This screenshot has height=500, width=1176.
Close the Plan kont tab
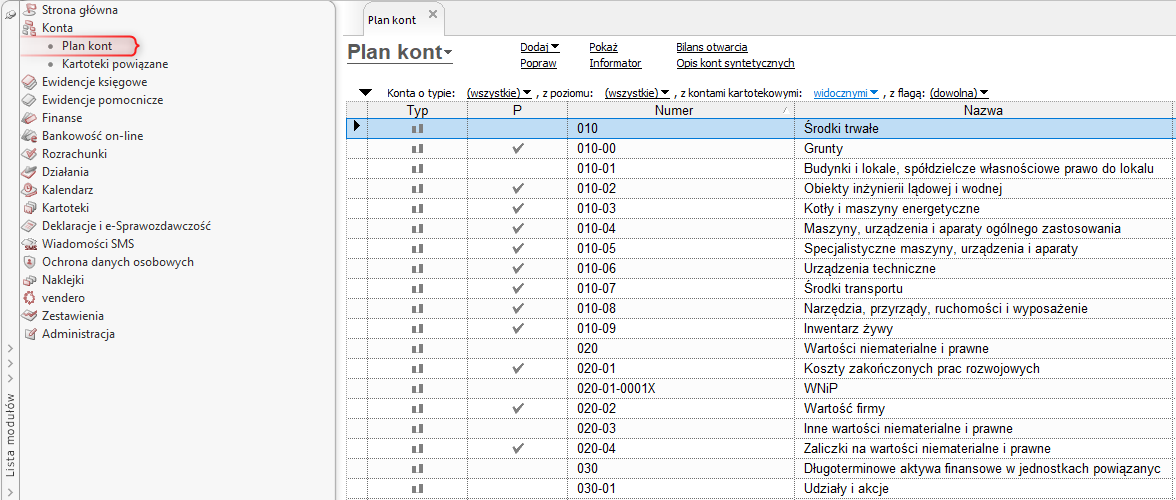(432, 15)
